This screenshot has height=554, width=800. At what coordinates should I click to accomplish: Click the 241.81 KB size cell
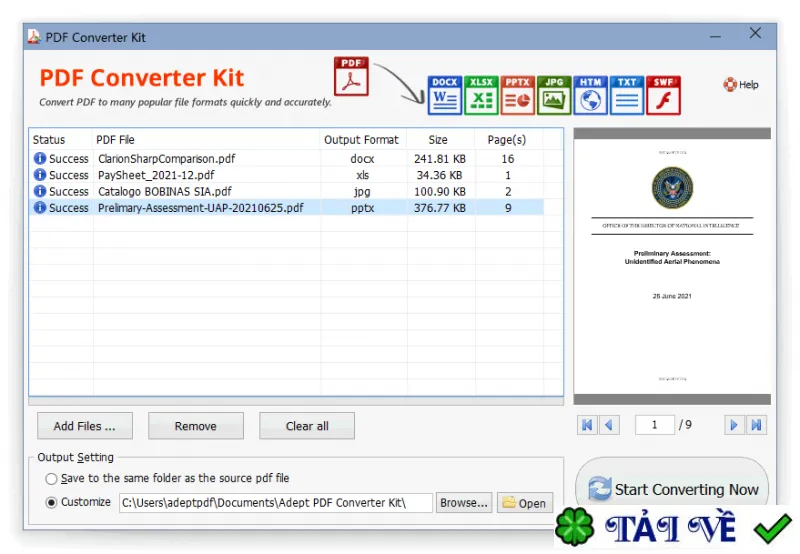(440, 159)
